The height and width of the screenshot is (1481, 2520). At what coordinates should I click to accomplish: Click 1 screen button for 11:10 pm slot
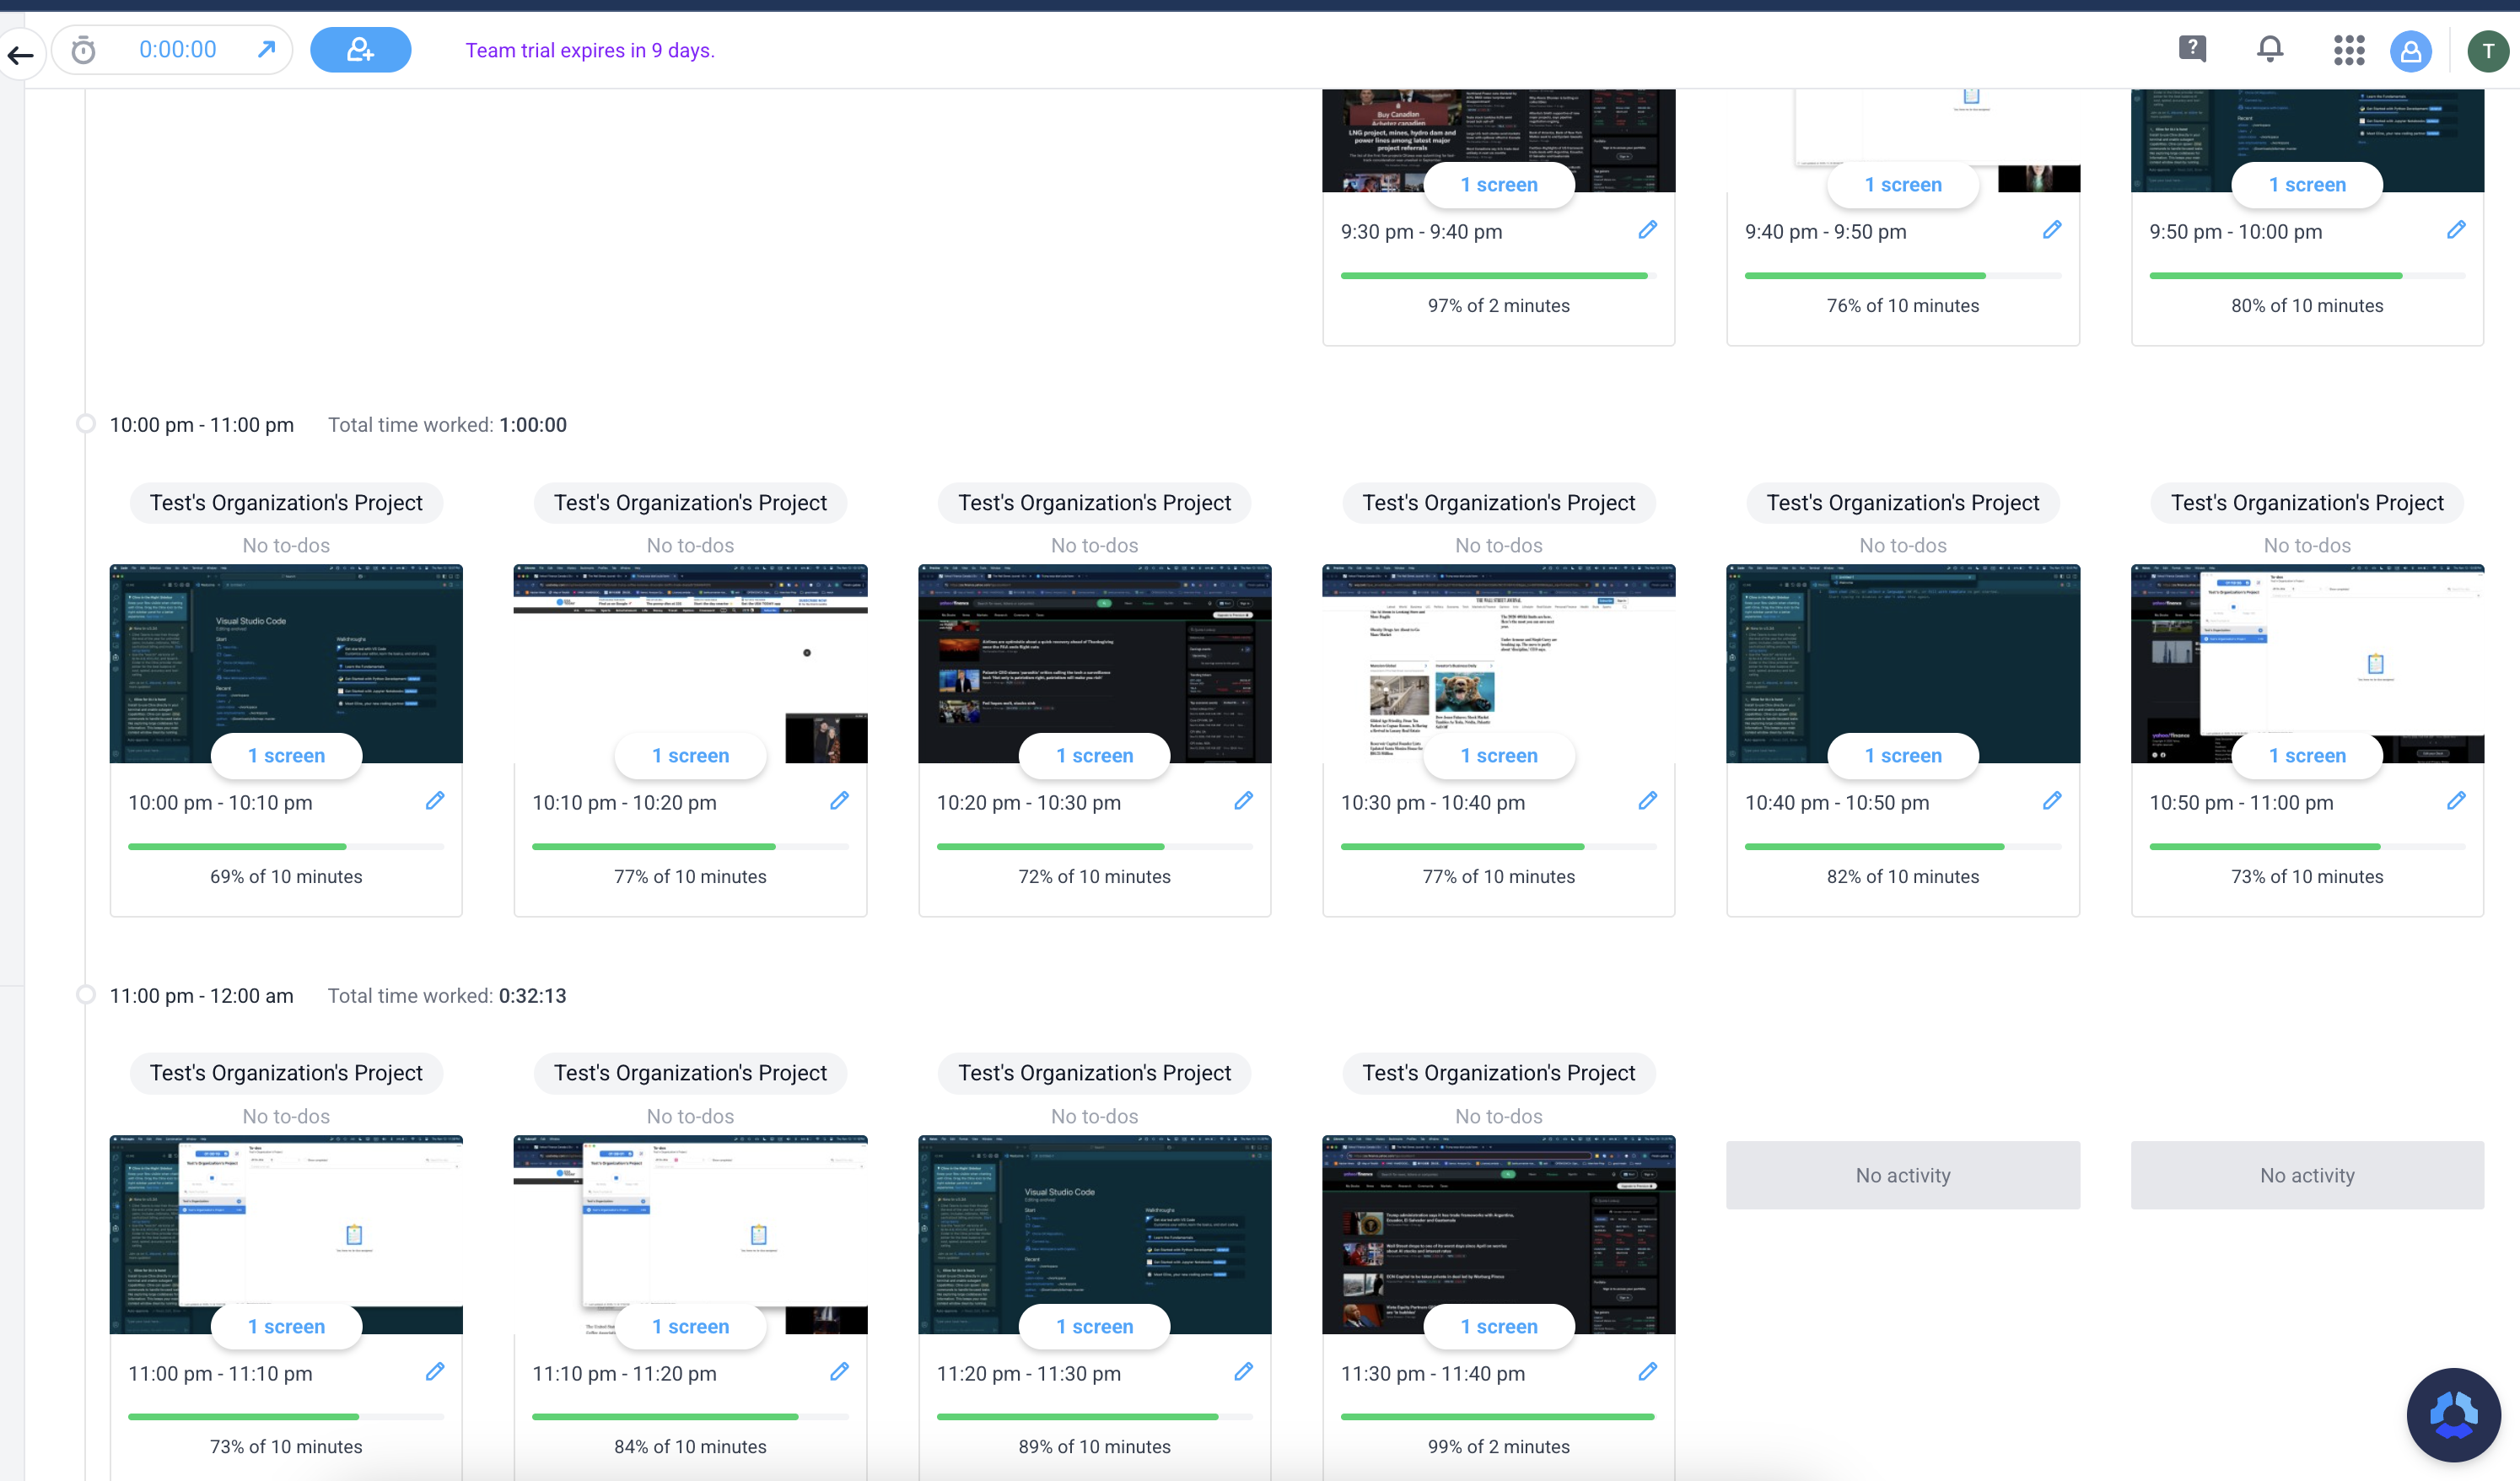pos(690,1327)
